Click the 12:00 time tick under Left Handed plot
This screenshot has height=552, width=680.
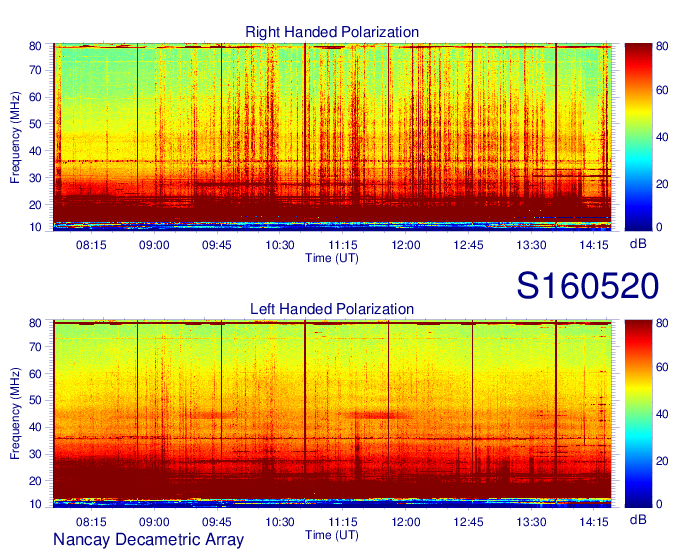405,522
